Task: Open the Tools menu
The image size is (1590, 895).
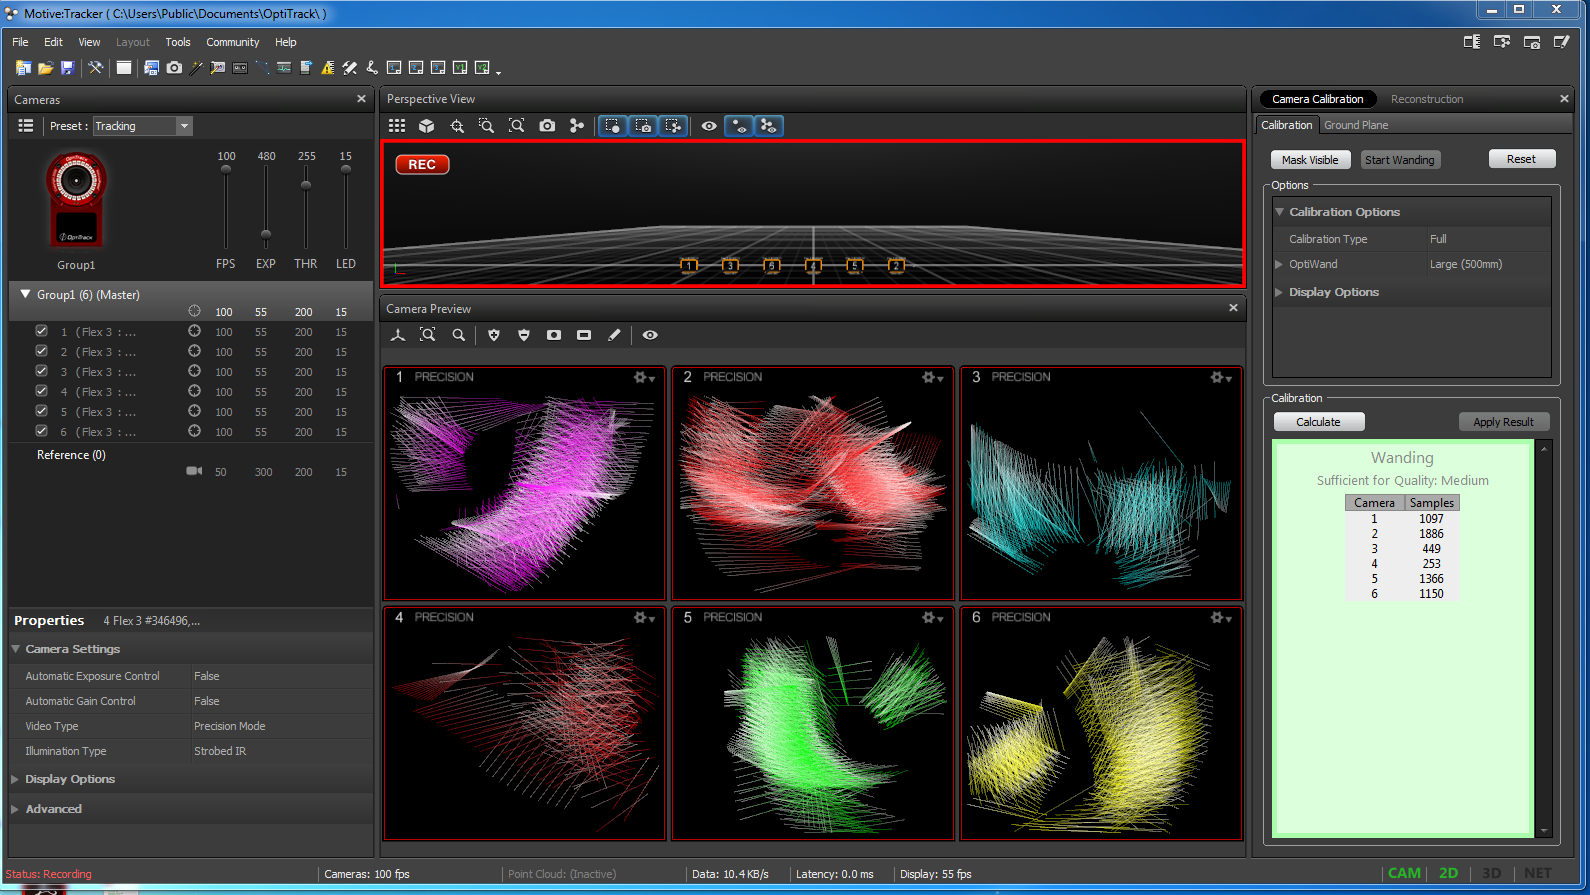Action: pyautogui.click(x=178, y=42)
